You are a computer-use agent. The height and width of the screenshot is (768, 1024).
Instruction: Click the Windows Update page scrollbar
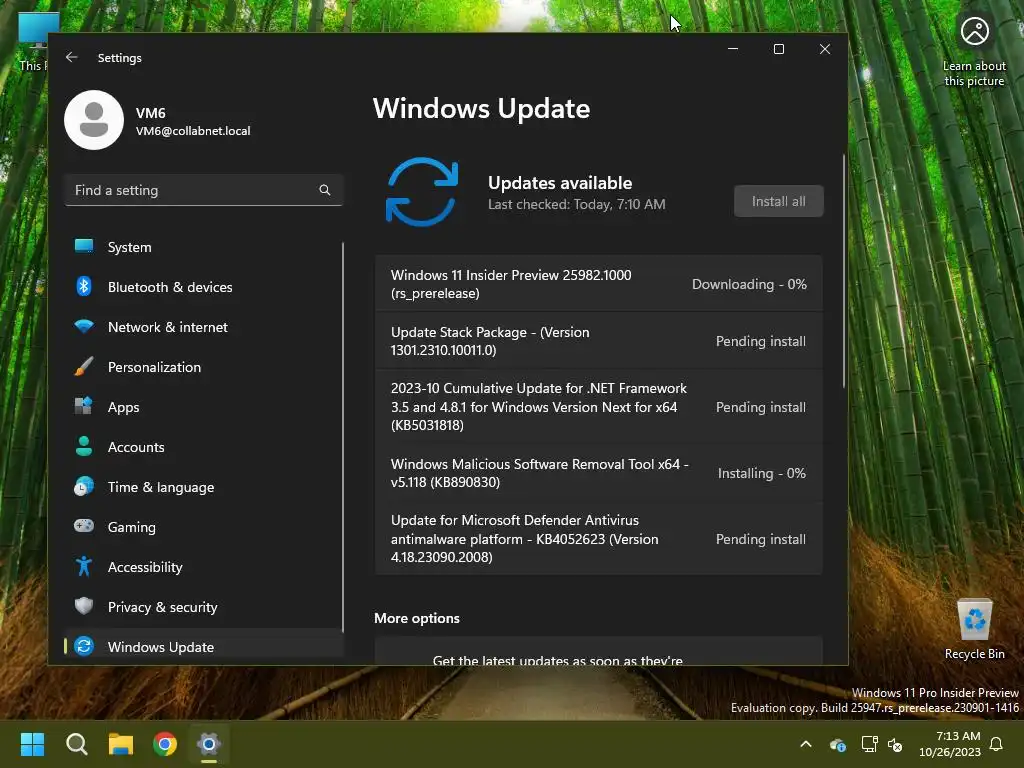point(843,271)
